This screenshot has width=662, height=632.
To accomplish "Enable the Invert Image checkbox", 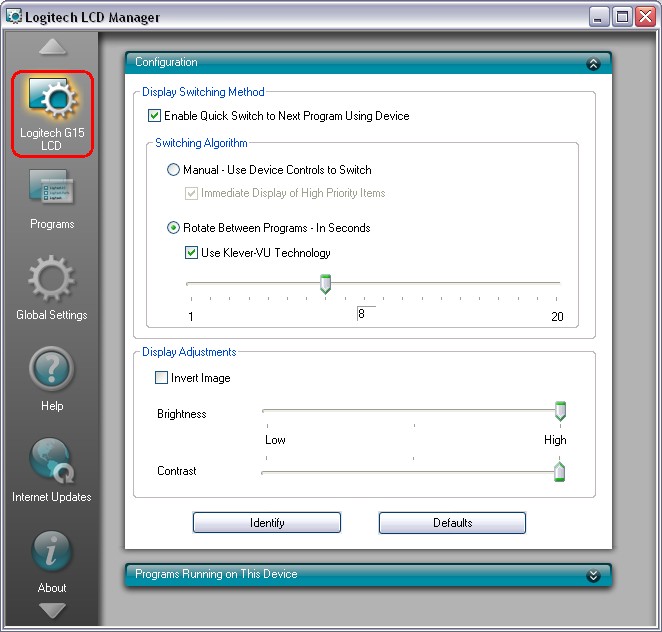I will pos(161,377).
